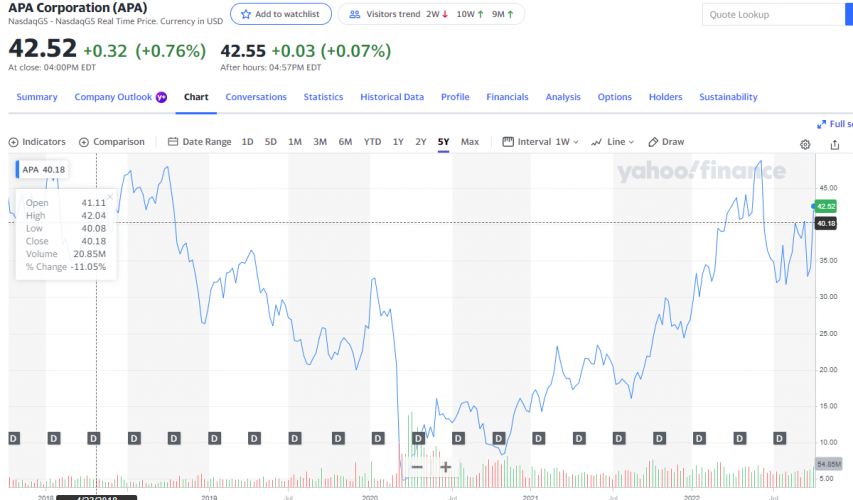853x500 pixels.
Task: Open the Financials tab
Action: pos(507,97)
